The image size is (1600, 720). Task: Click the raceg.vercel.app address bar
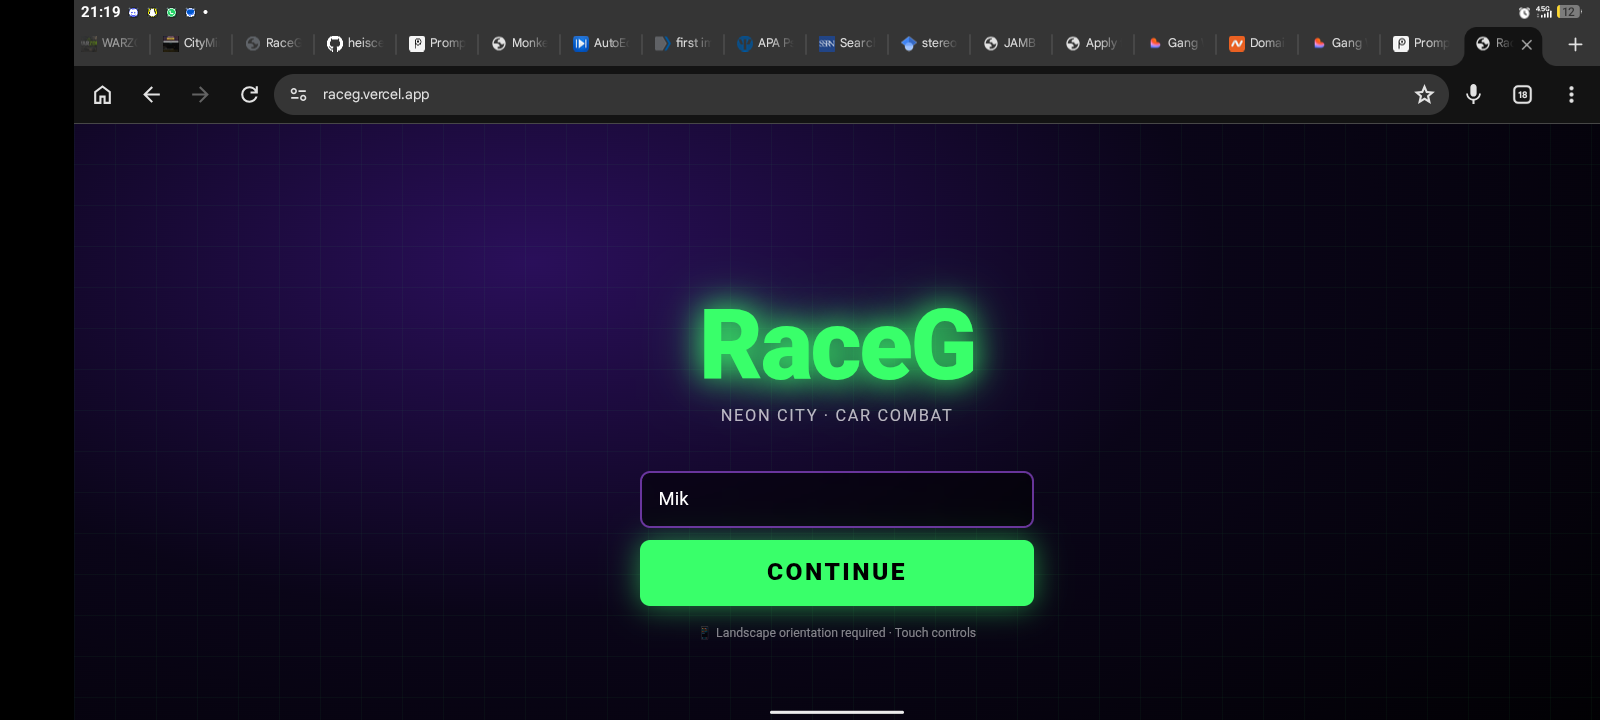tap(860, 94)
